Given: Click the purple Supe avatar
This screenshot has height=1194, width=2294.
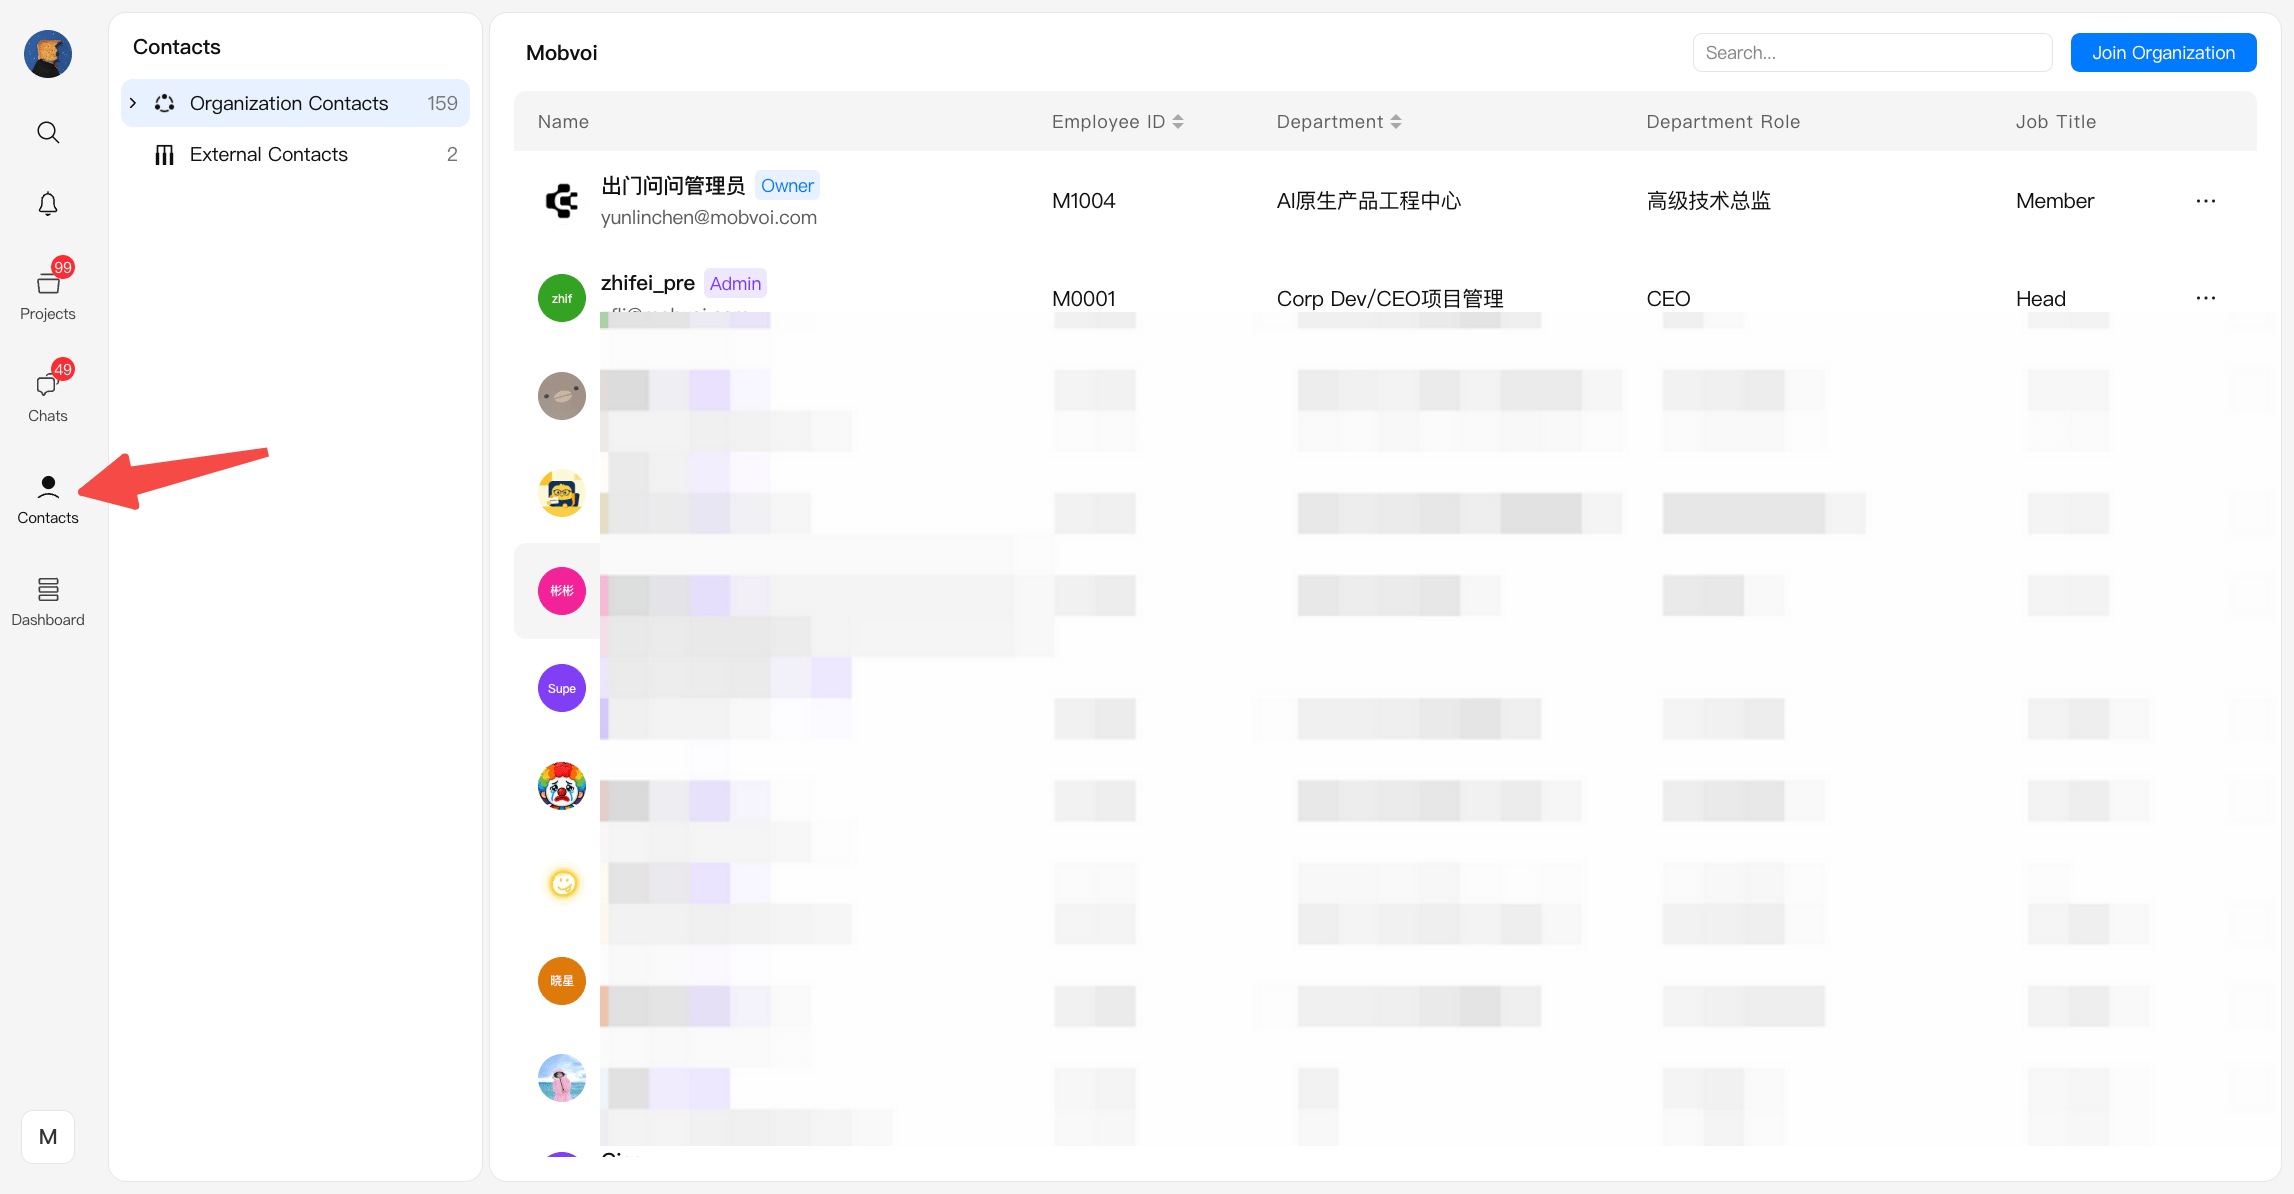Looking at the screenshot, I should (x=562, y=688).
